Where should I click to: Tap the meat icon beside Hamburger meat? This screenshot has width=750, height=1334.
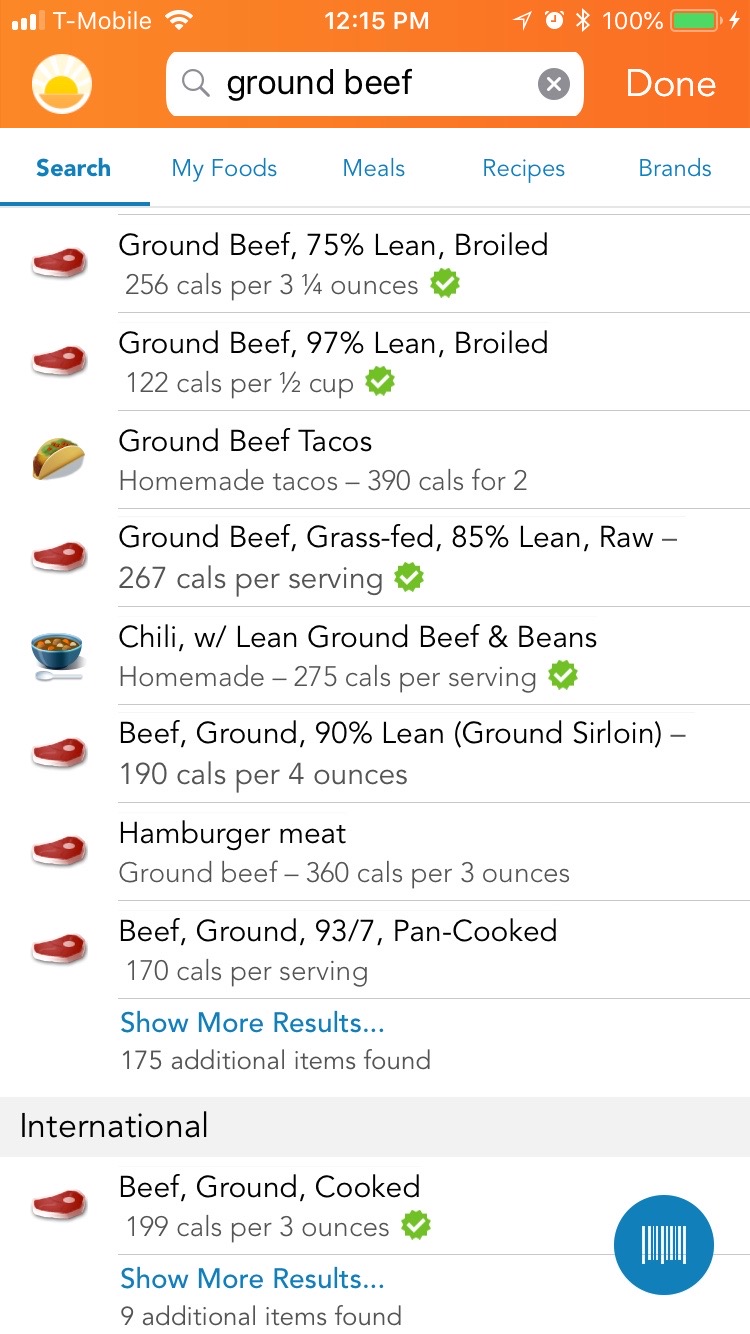(58, 852)
